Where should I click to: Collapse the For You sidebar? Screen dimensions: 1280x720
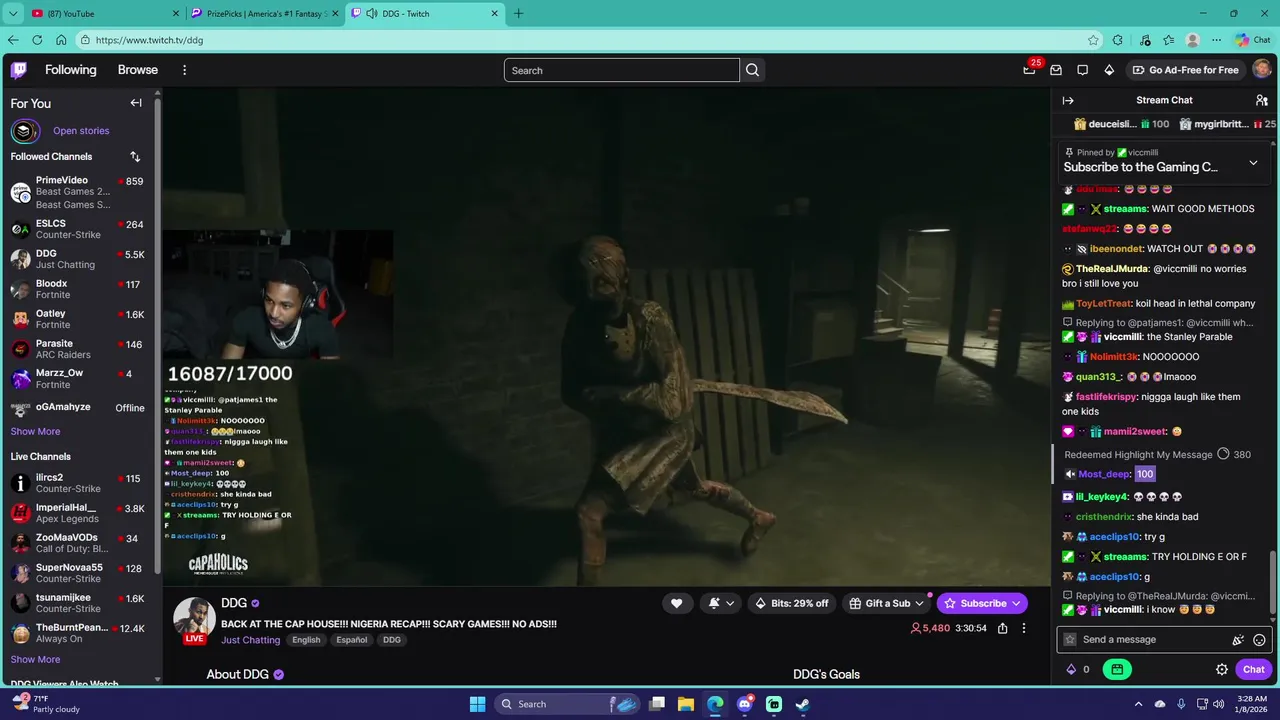(136, 103)
